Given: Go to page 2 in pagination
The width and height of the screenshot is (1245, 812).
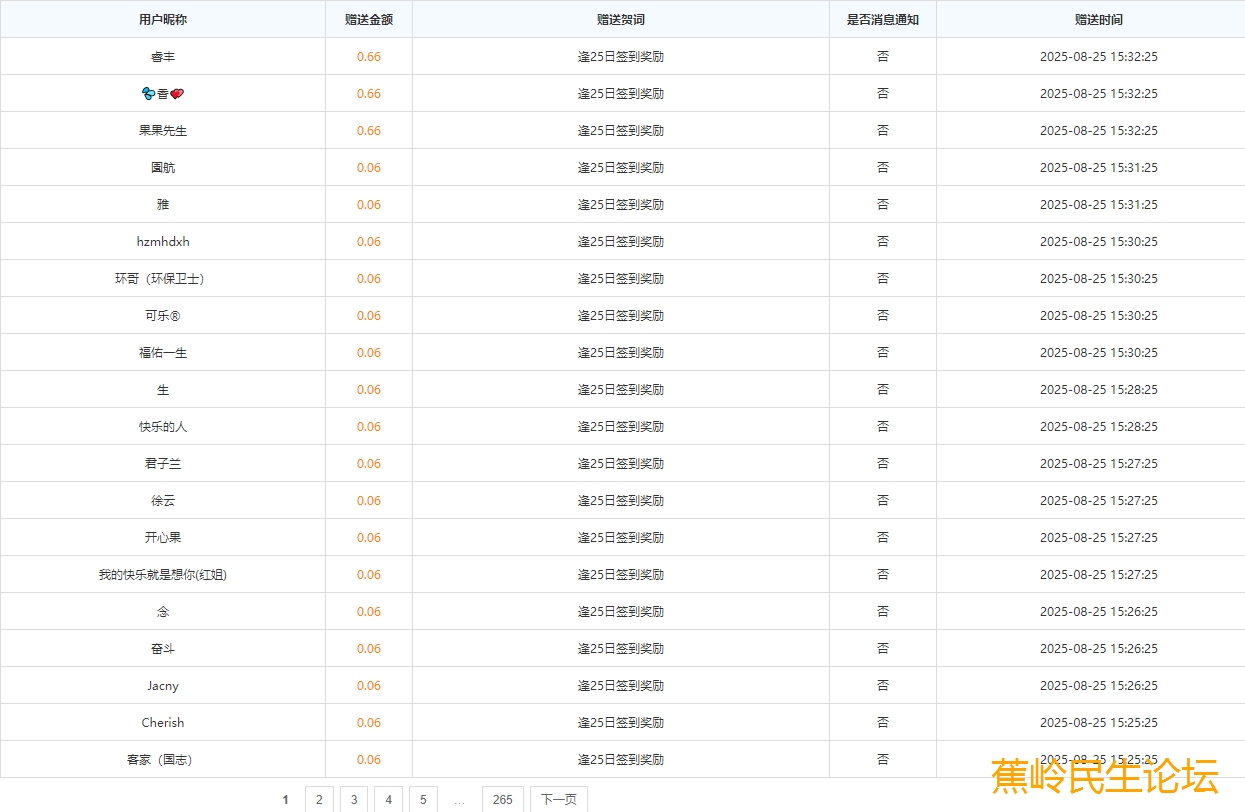Looking at the screenshot, I should click(319, 799).
